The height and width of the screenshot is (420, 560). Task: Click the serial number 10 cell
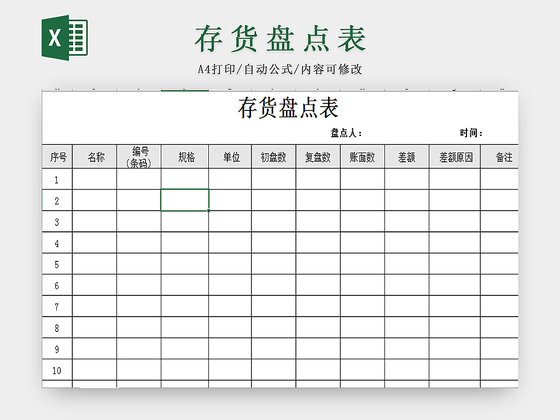pos(57,370)
